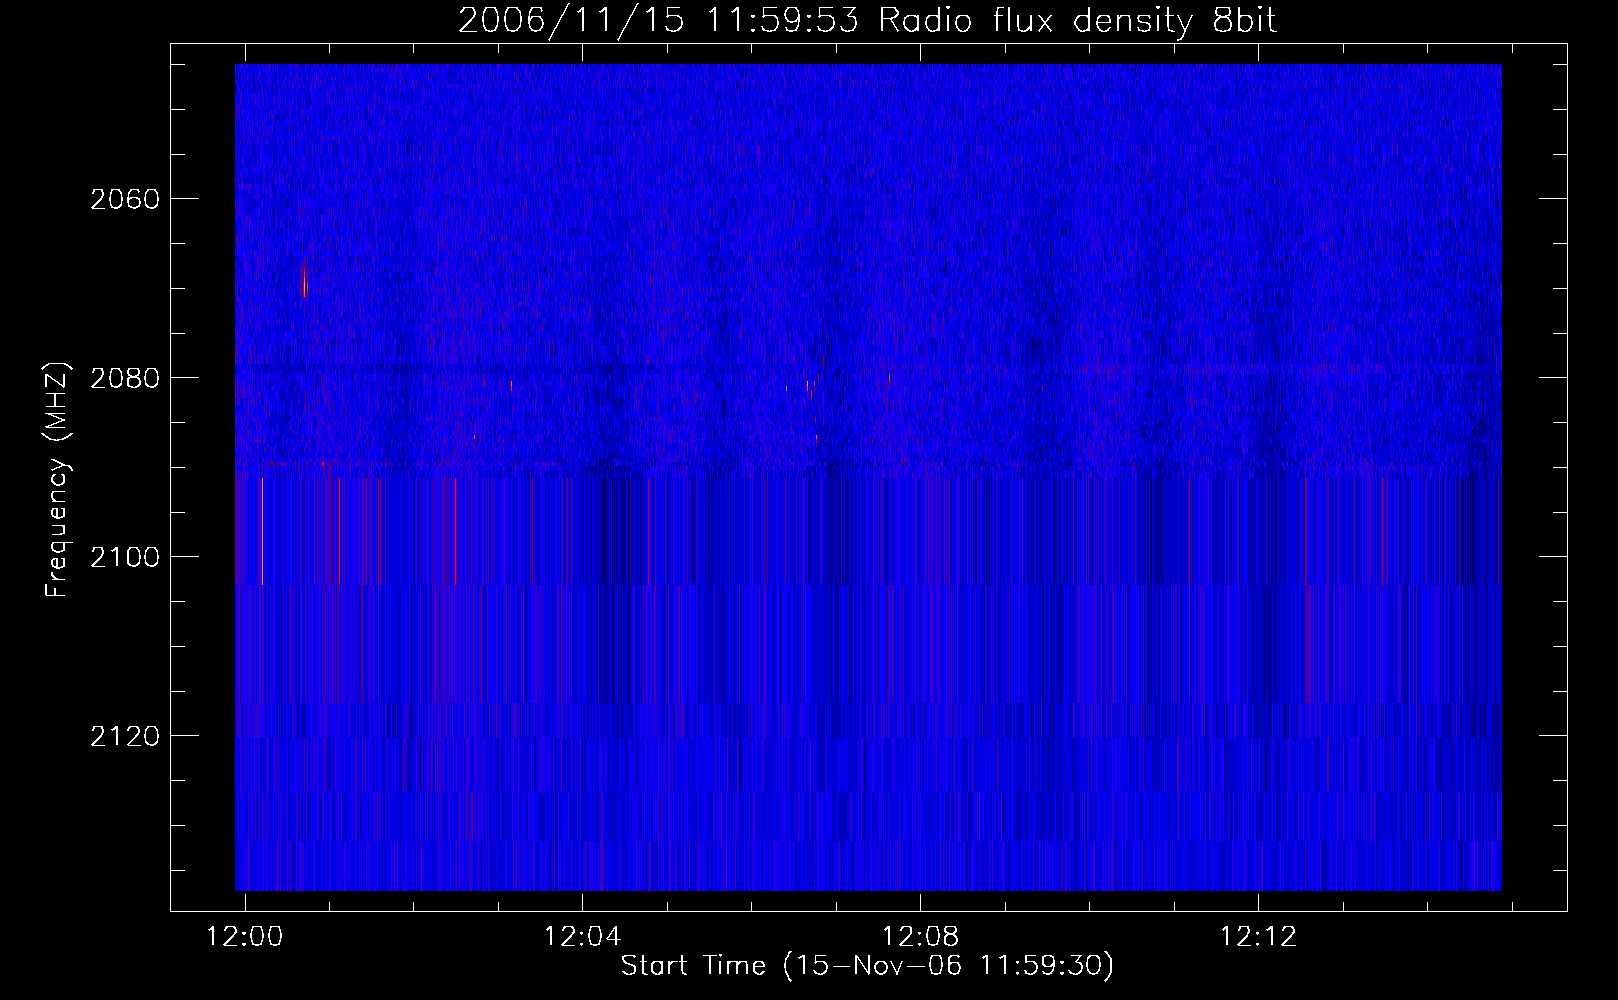The height and width of the screenshot is (1000, 1618).
Task: Click the 12:00 time tick label
Action: pos(245,936)
